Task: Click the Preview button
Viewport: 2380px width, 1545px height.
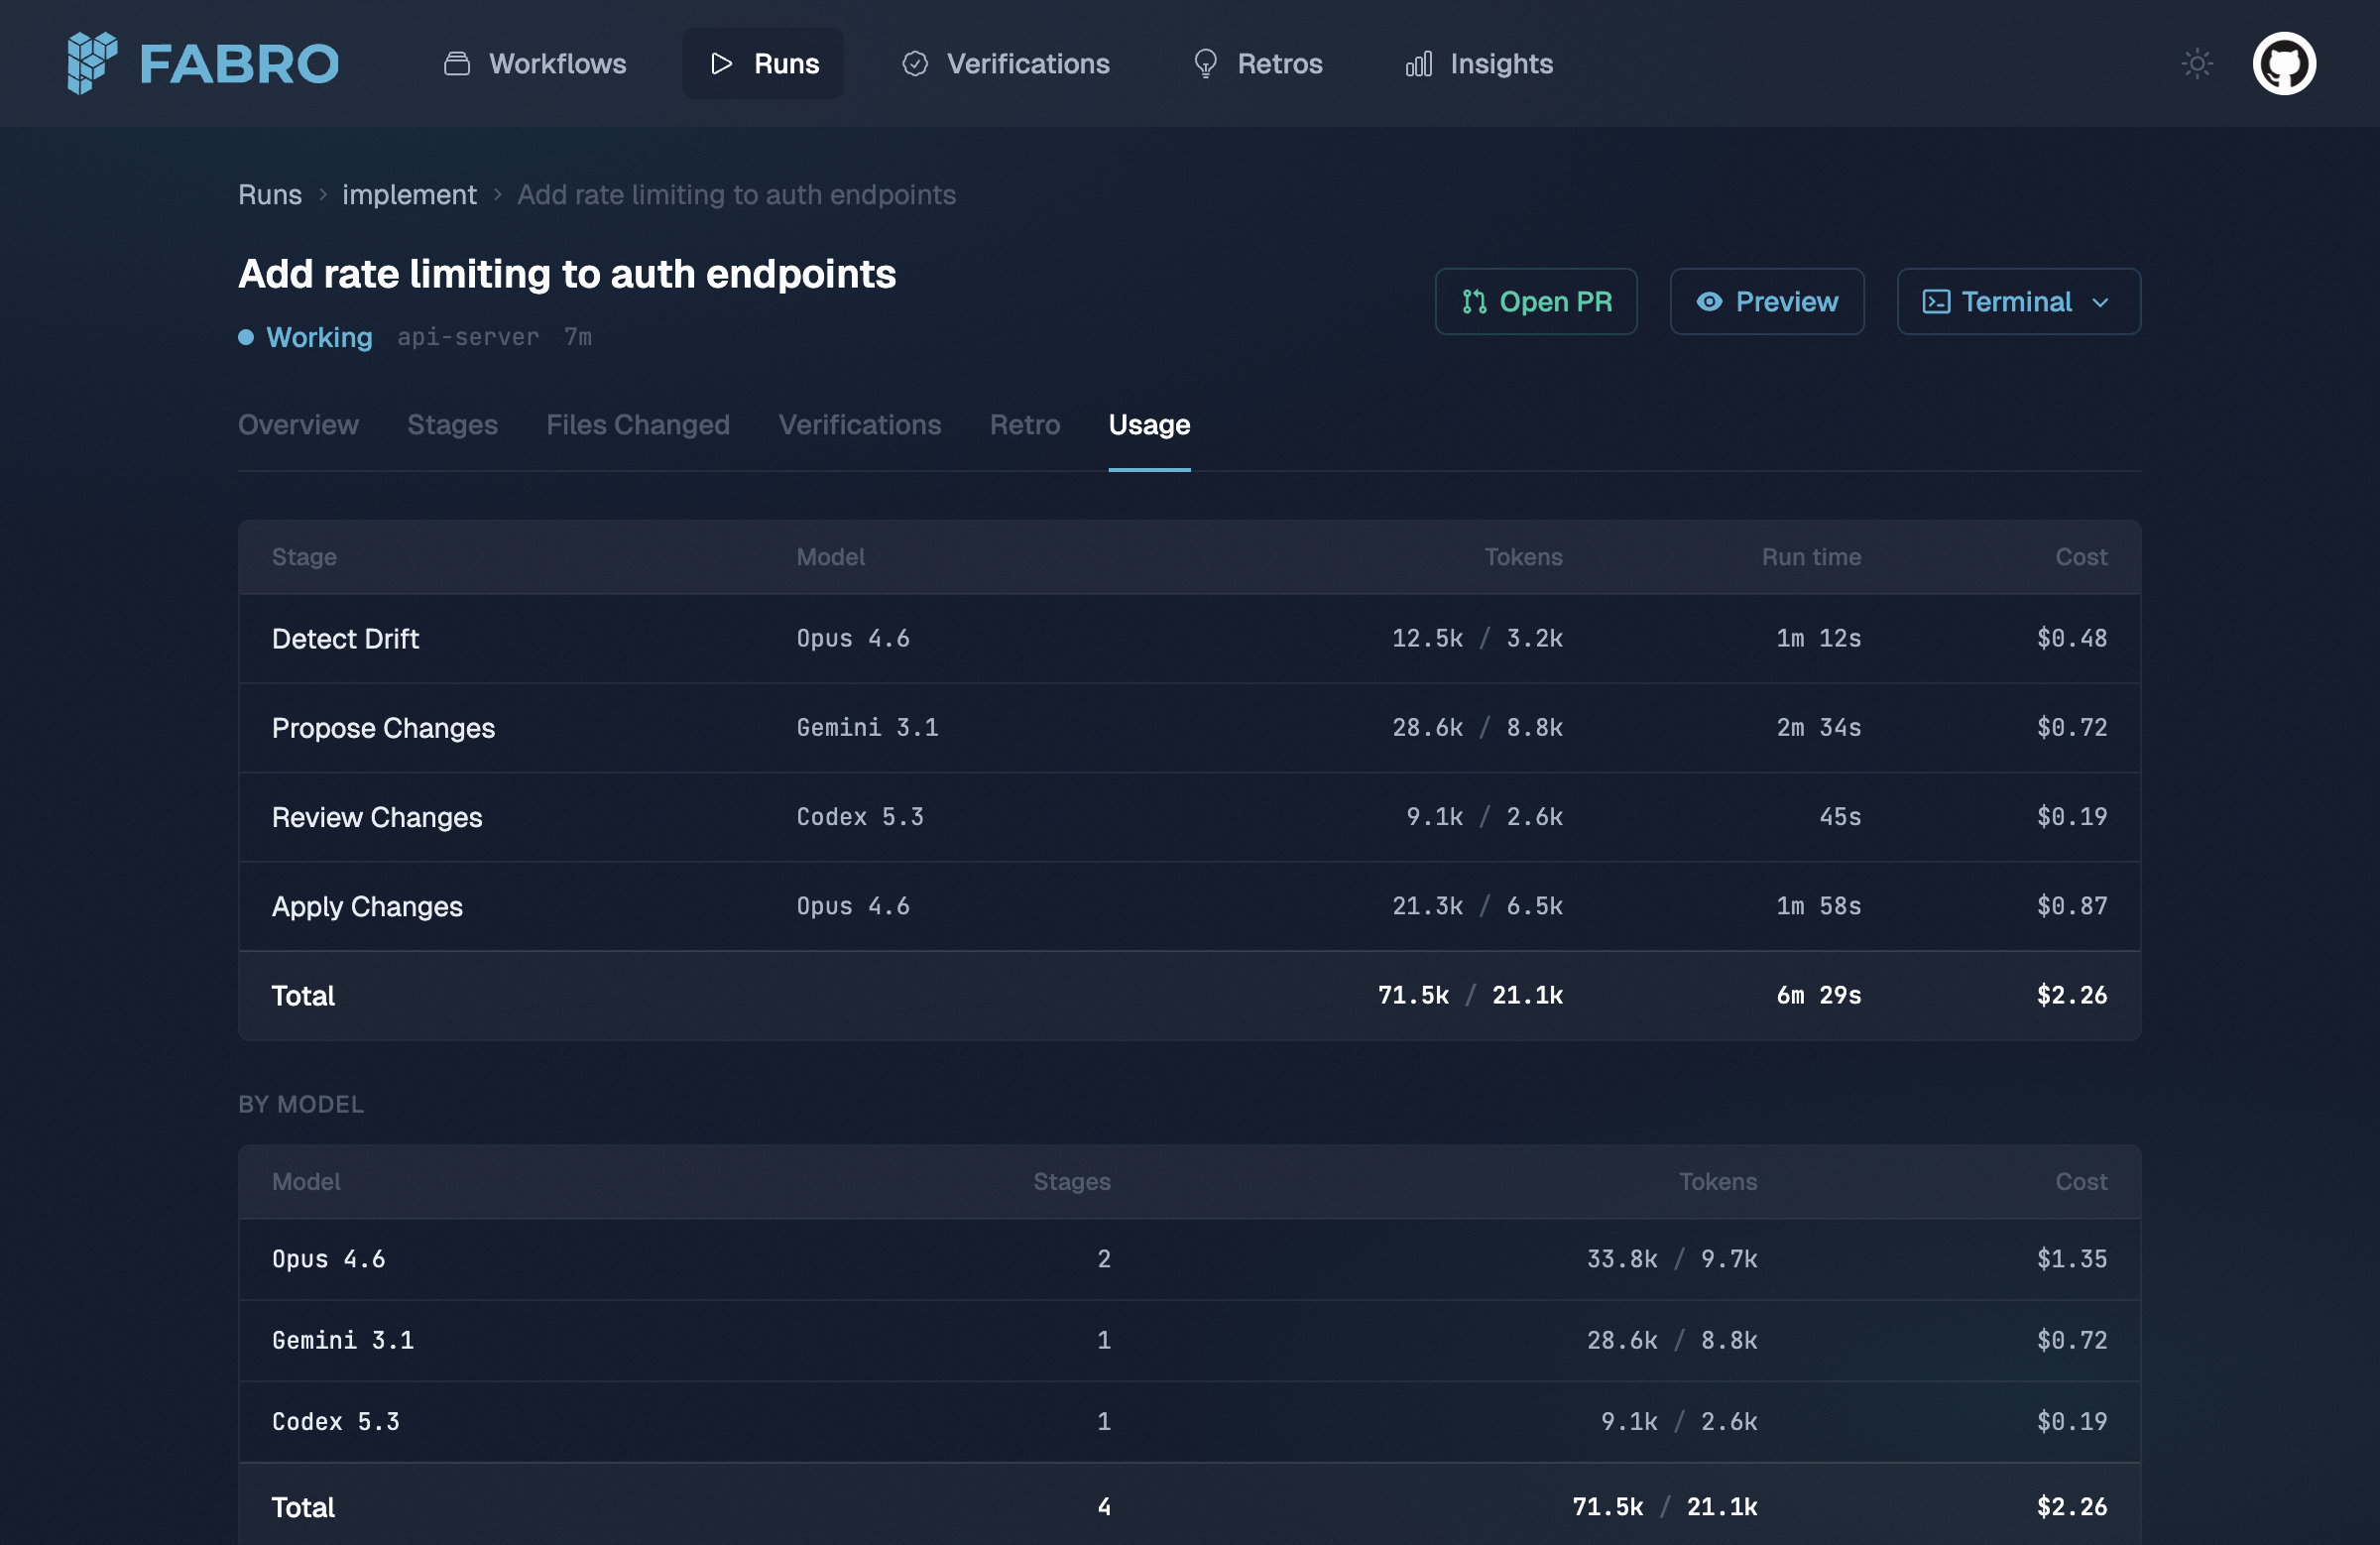Action: (x=1766, y=301)
